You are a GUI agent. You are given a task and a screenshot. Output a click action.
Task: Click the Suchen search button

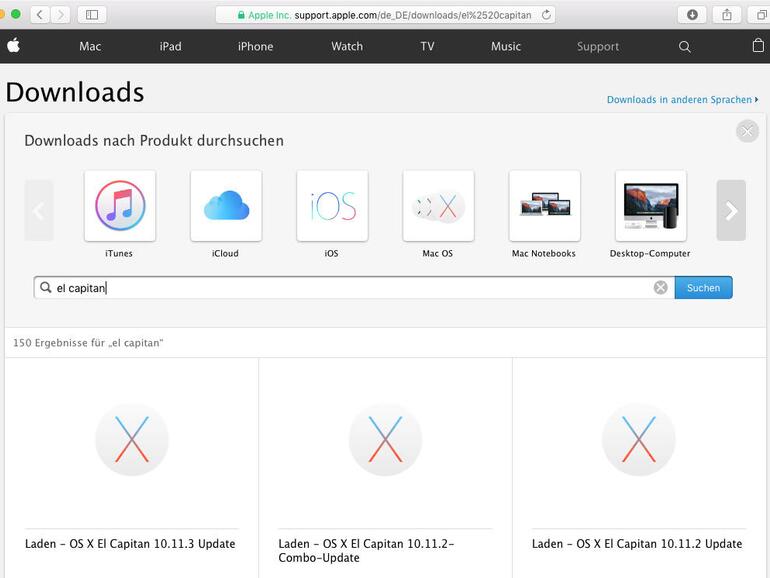coord(703,288)
